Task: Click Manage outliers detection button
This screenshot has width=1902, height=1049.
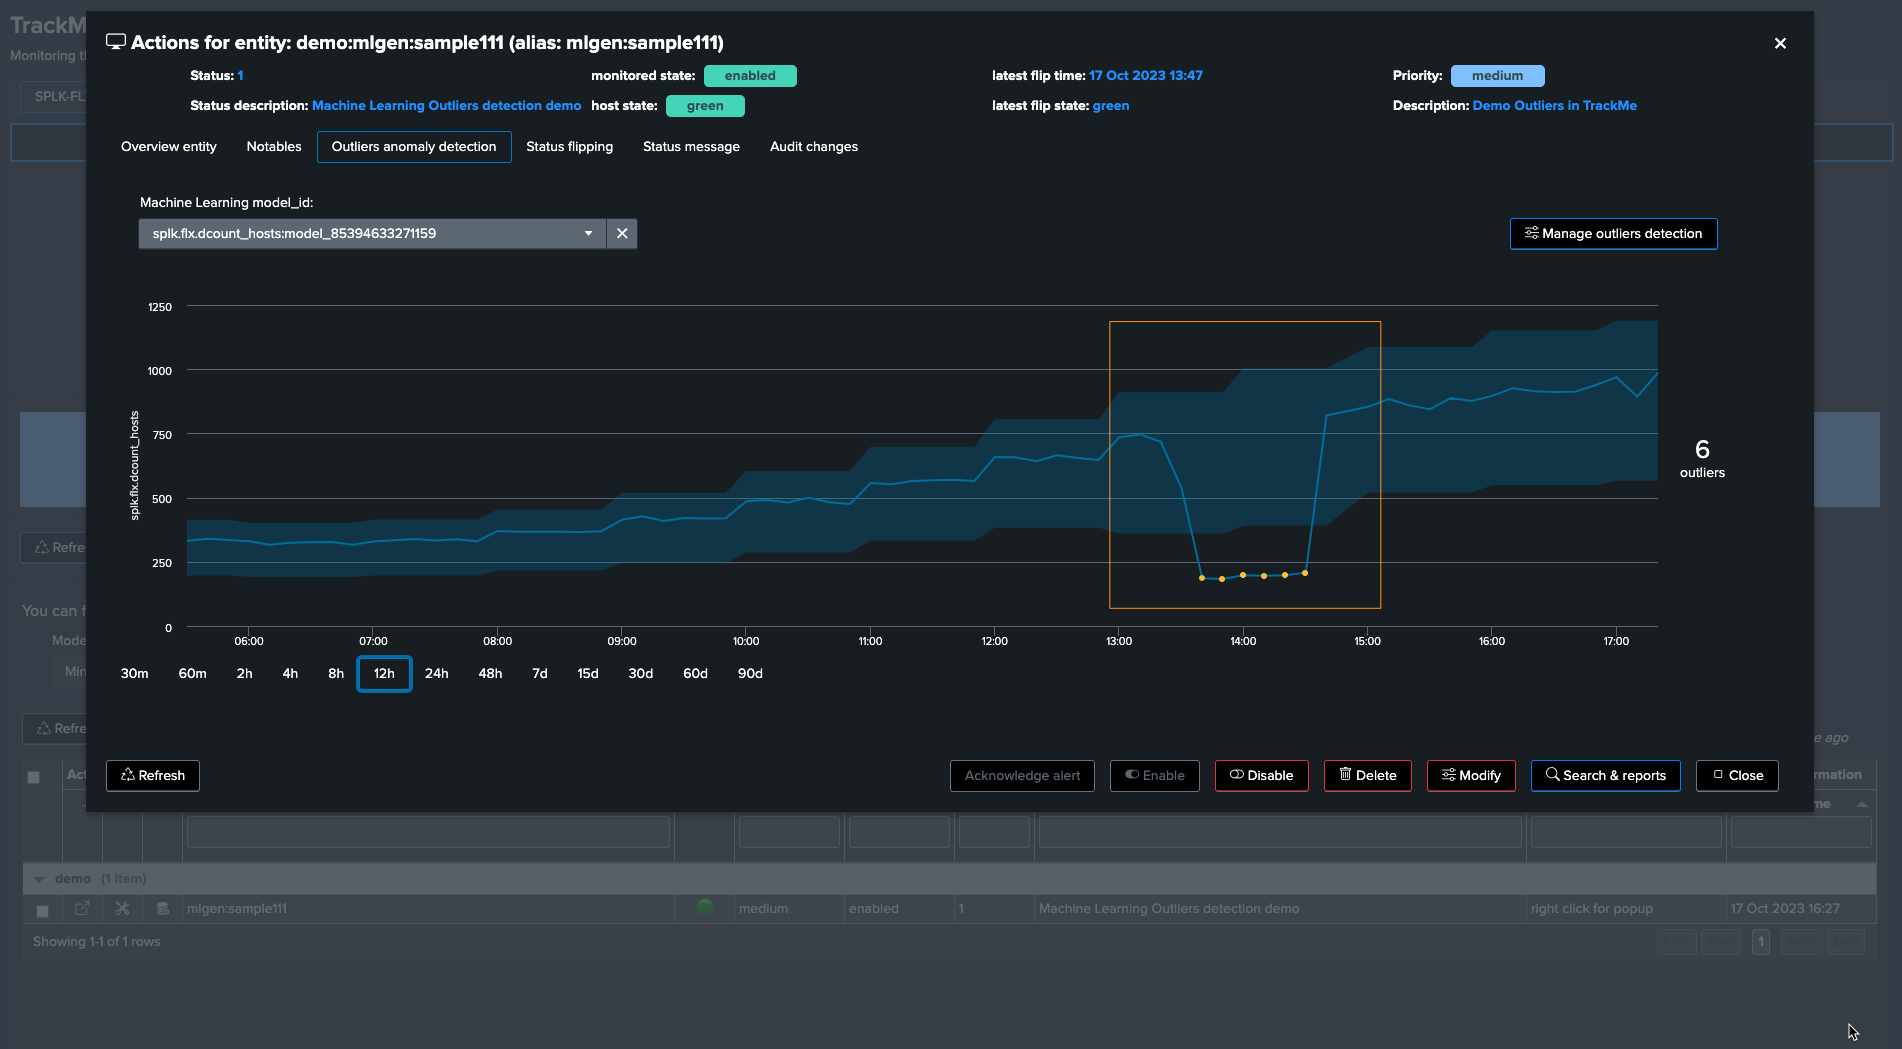Action: tap(1613, 233)
